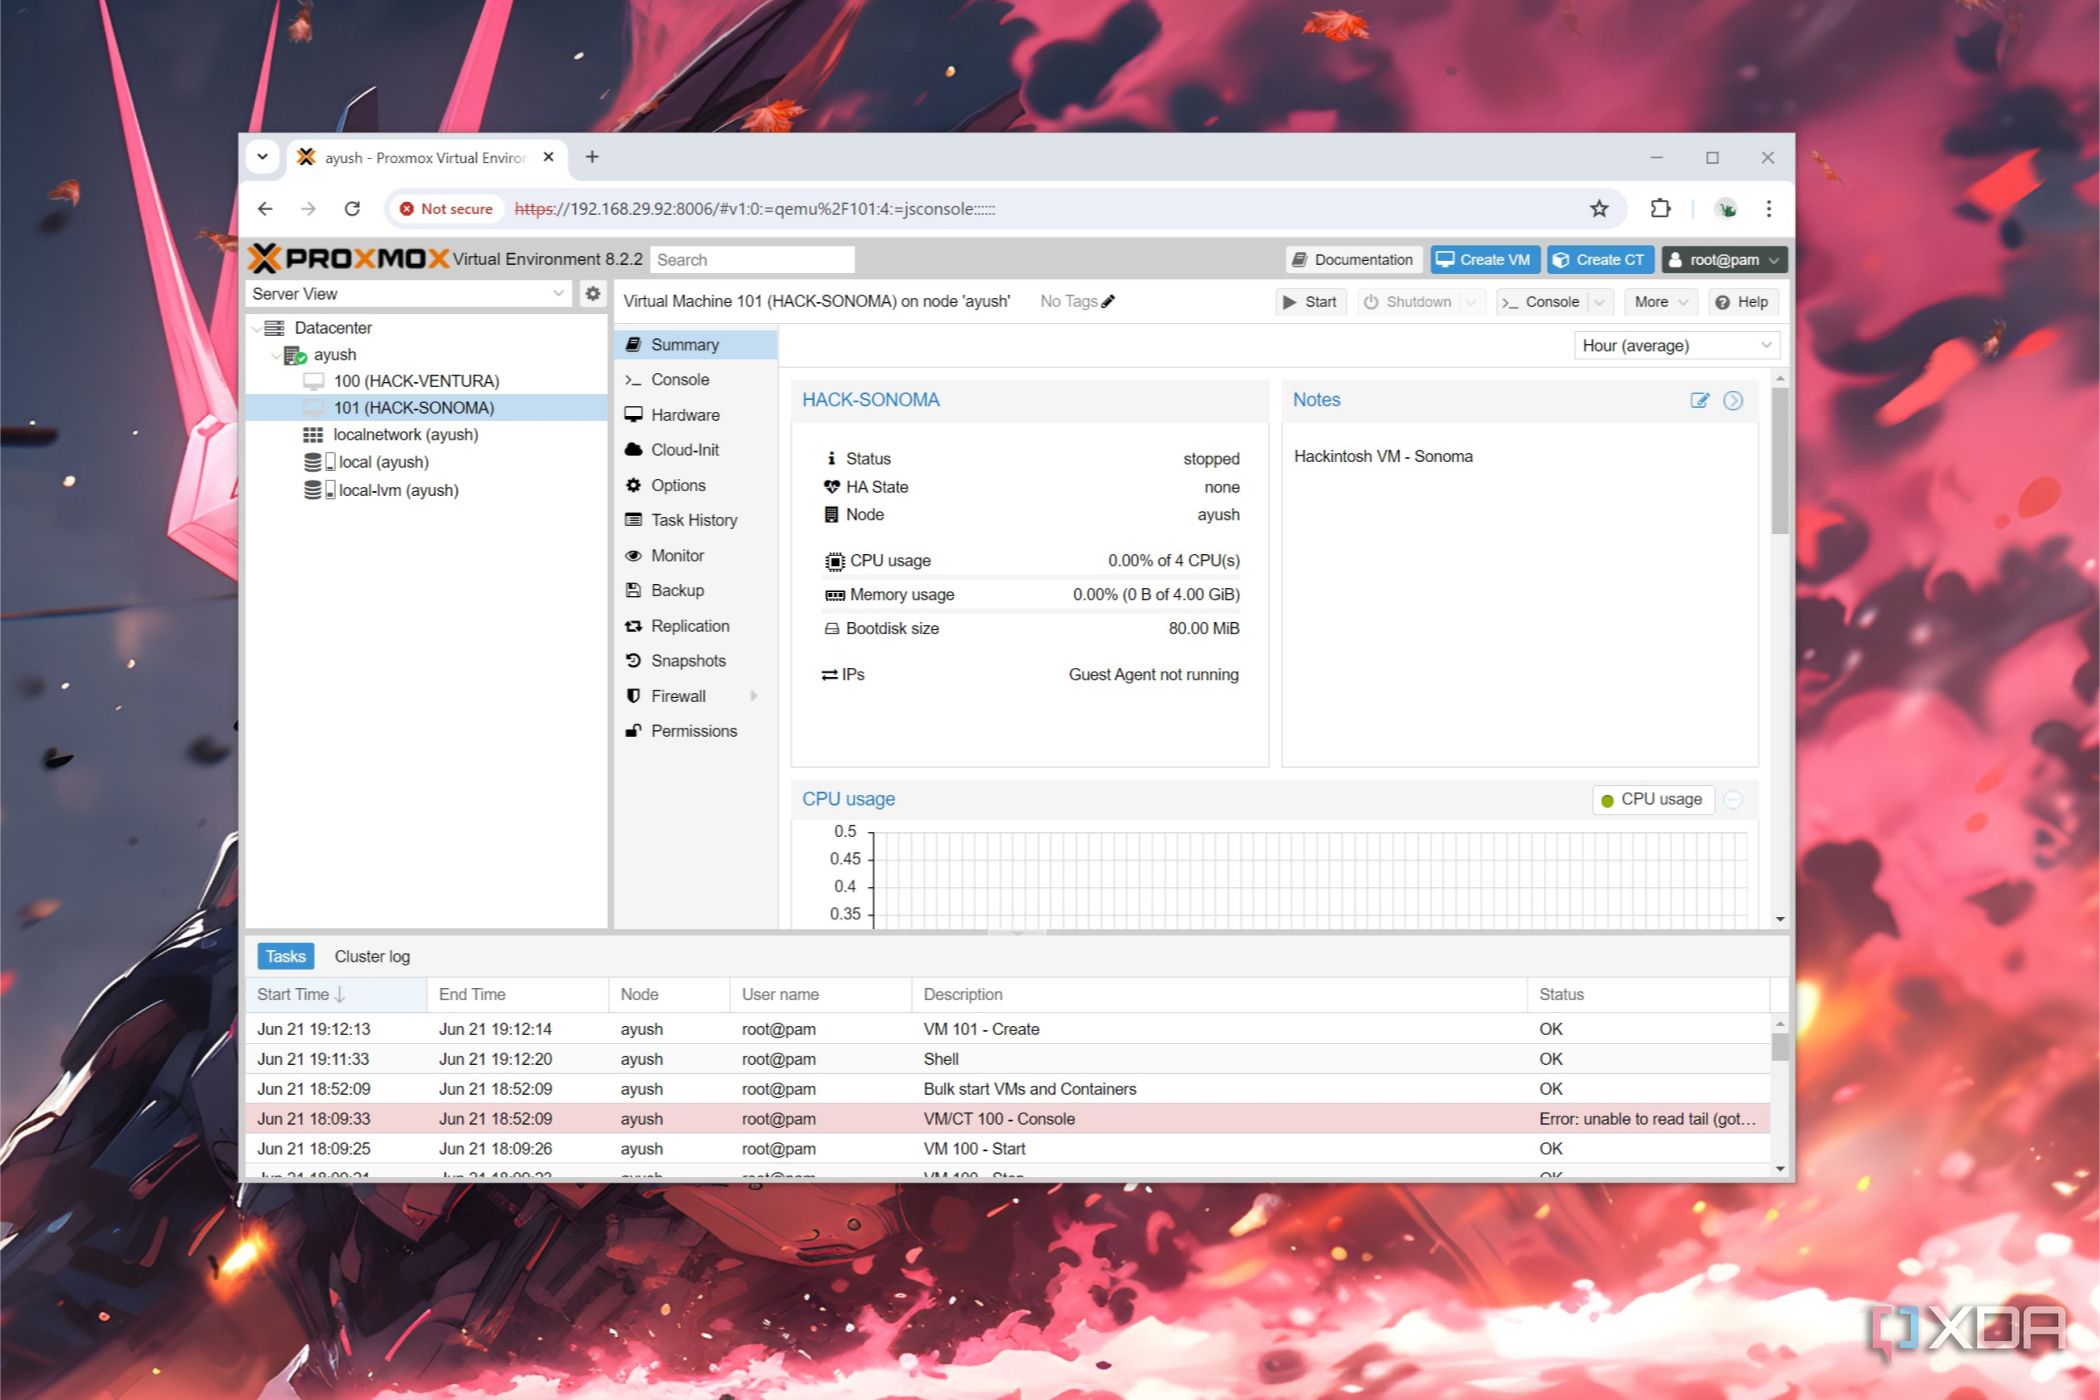This screenshot has width=2100, height=1400.
Task: Switch to the Cluster log tab
Action: pos(372,956)
